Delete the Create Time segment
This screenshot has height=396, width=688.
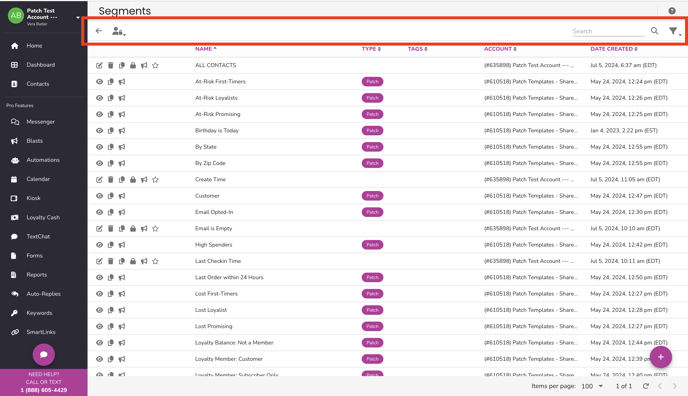click(x=111, y=179)
